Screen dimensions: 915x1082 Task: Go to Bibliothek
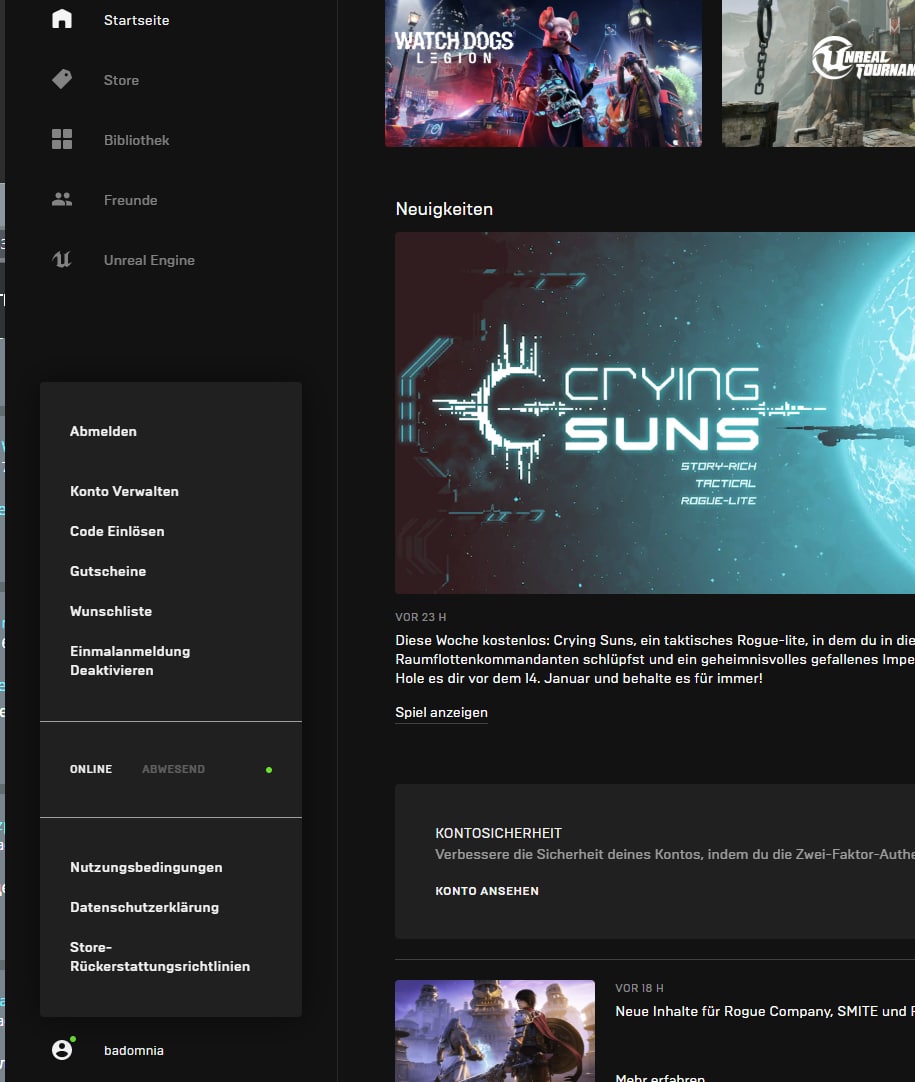(137, 140)
